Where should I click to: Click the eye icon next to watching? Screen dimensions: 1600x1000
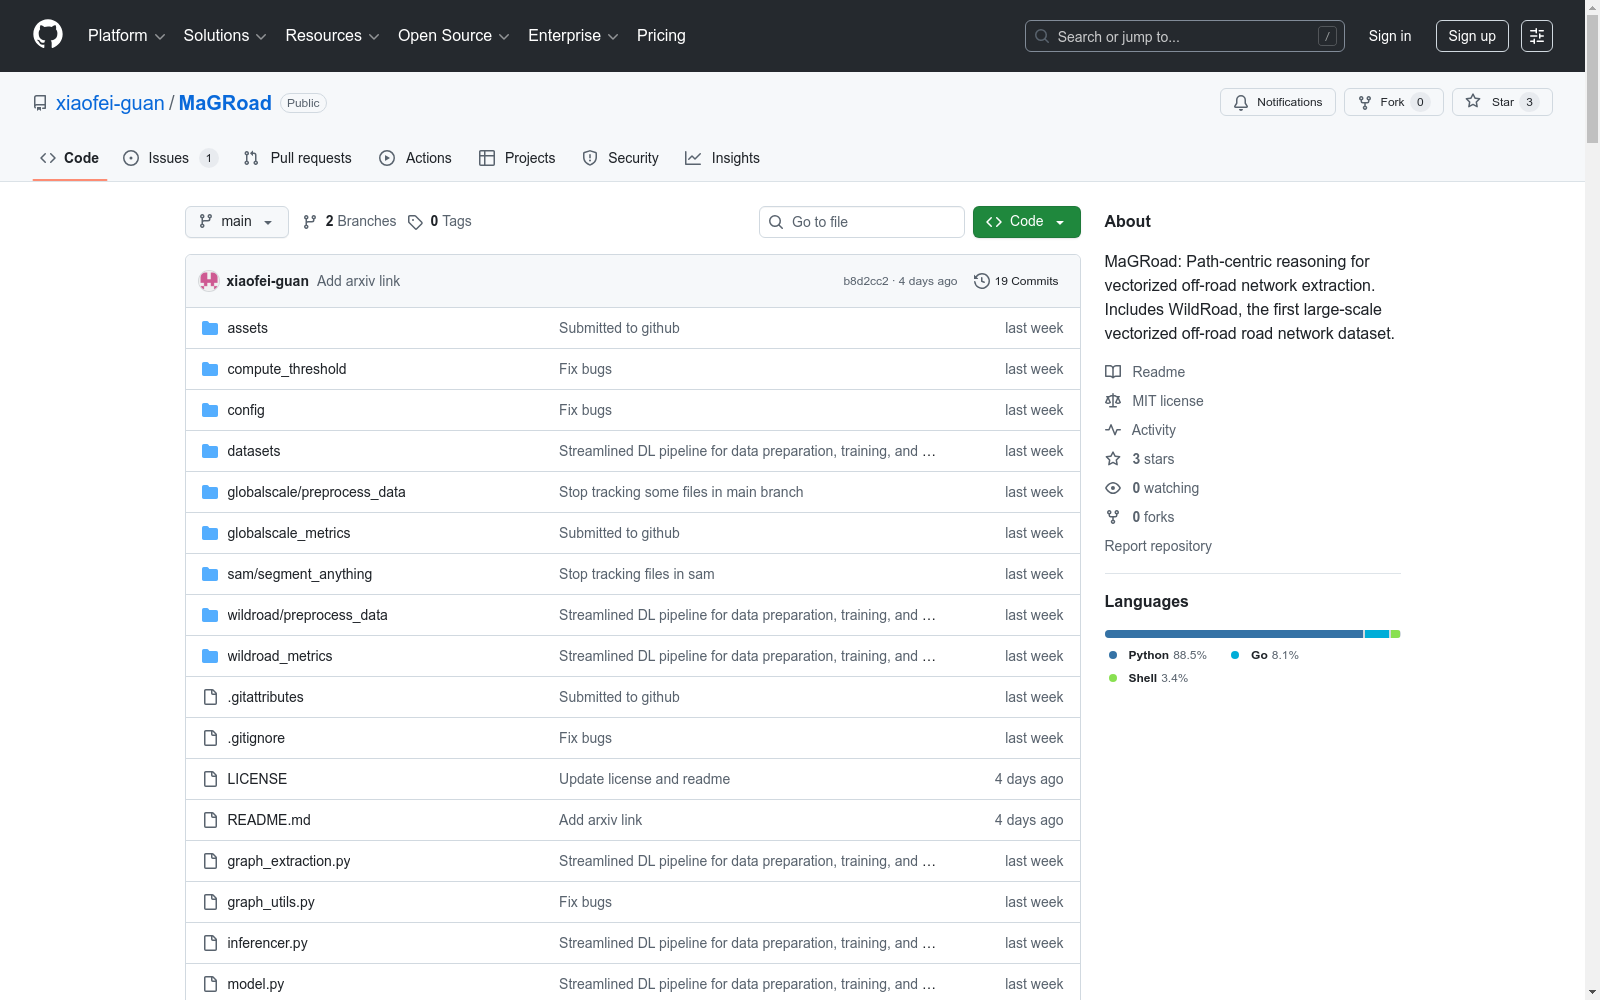1113,488
